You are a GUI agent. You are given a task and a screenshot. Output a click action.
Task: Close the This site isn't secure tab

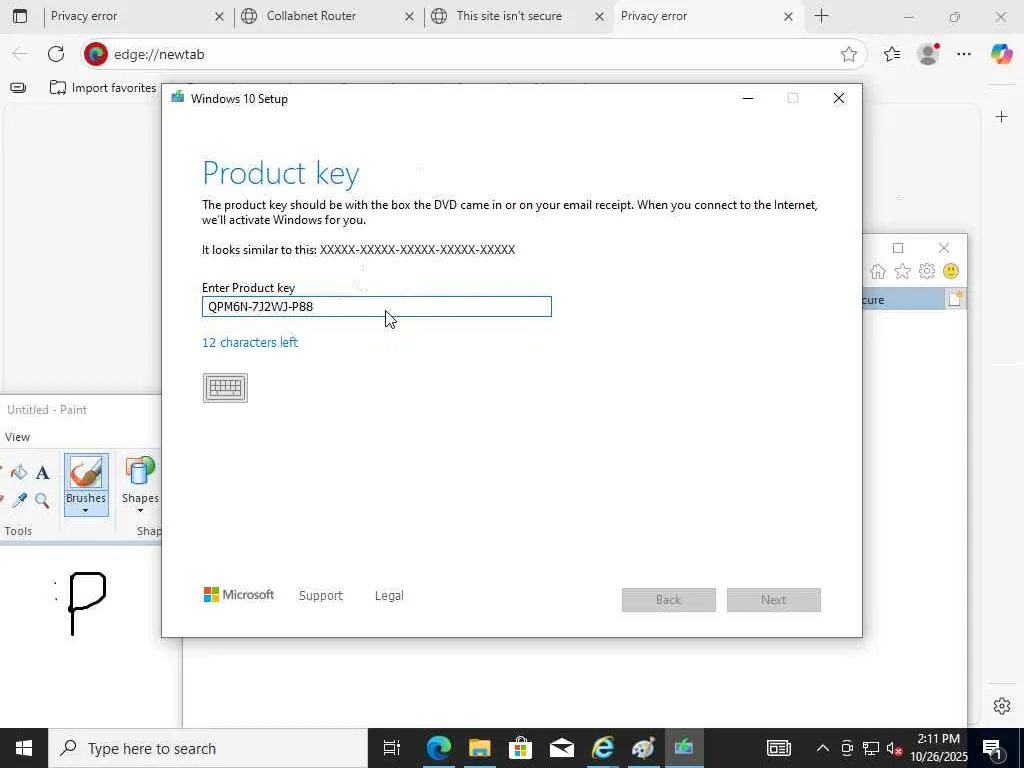coord(599,16)
